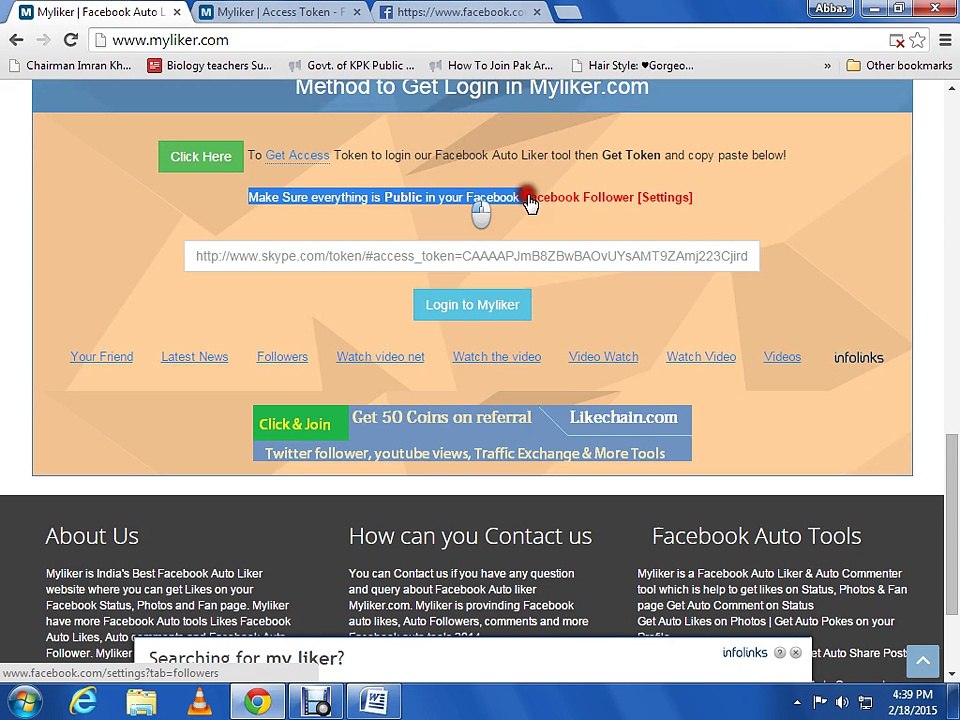Click the Facebook Auto Tools heading
Image resolution: width=960 pixels, height=720 pixels.
click(757, 536)
